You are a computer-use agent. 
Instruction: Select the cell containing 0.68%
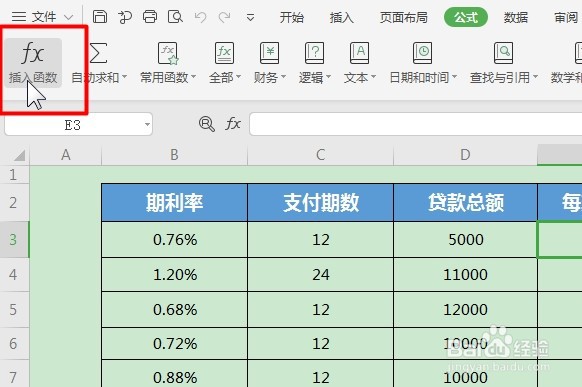pos(174,309)
